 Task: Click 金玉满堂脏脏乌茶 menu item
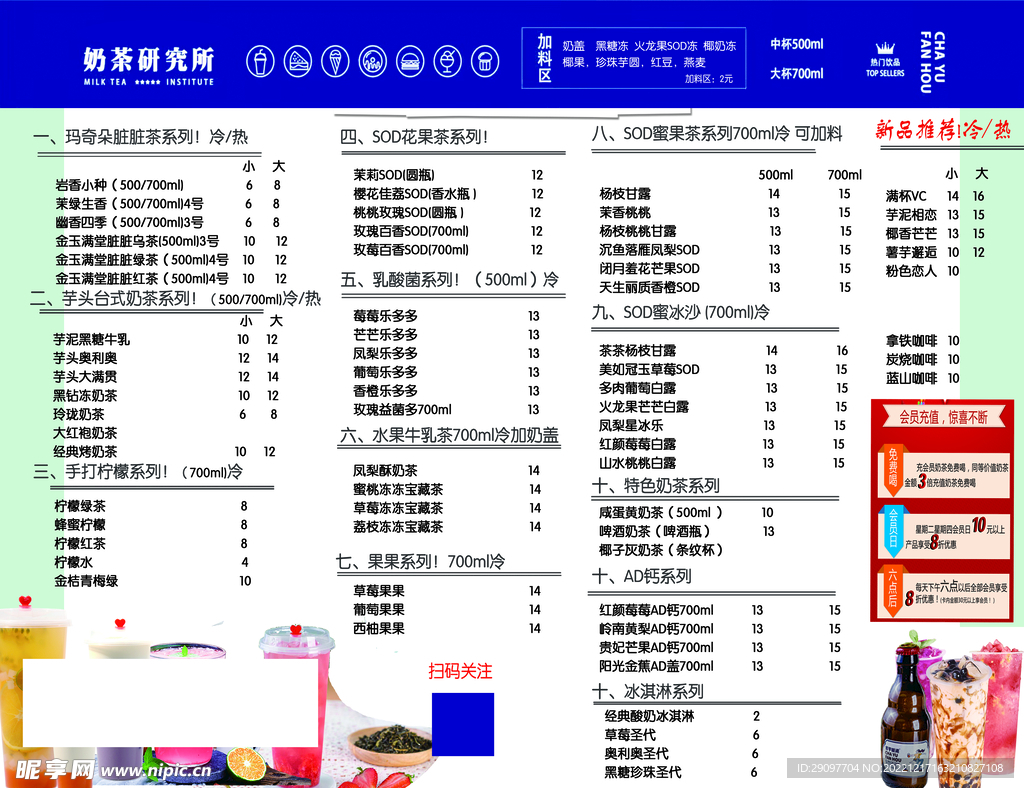click(137, 242)
